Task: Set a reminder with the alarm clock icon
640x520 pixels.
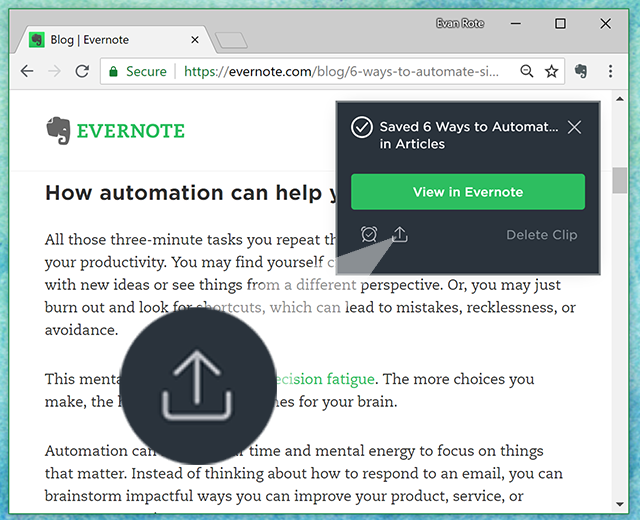Action: pos(369,235)
